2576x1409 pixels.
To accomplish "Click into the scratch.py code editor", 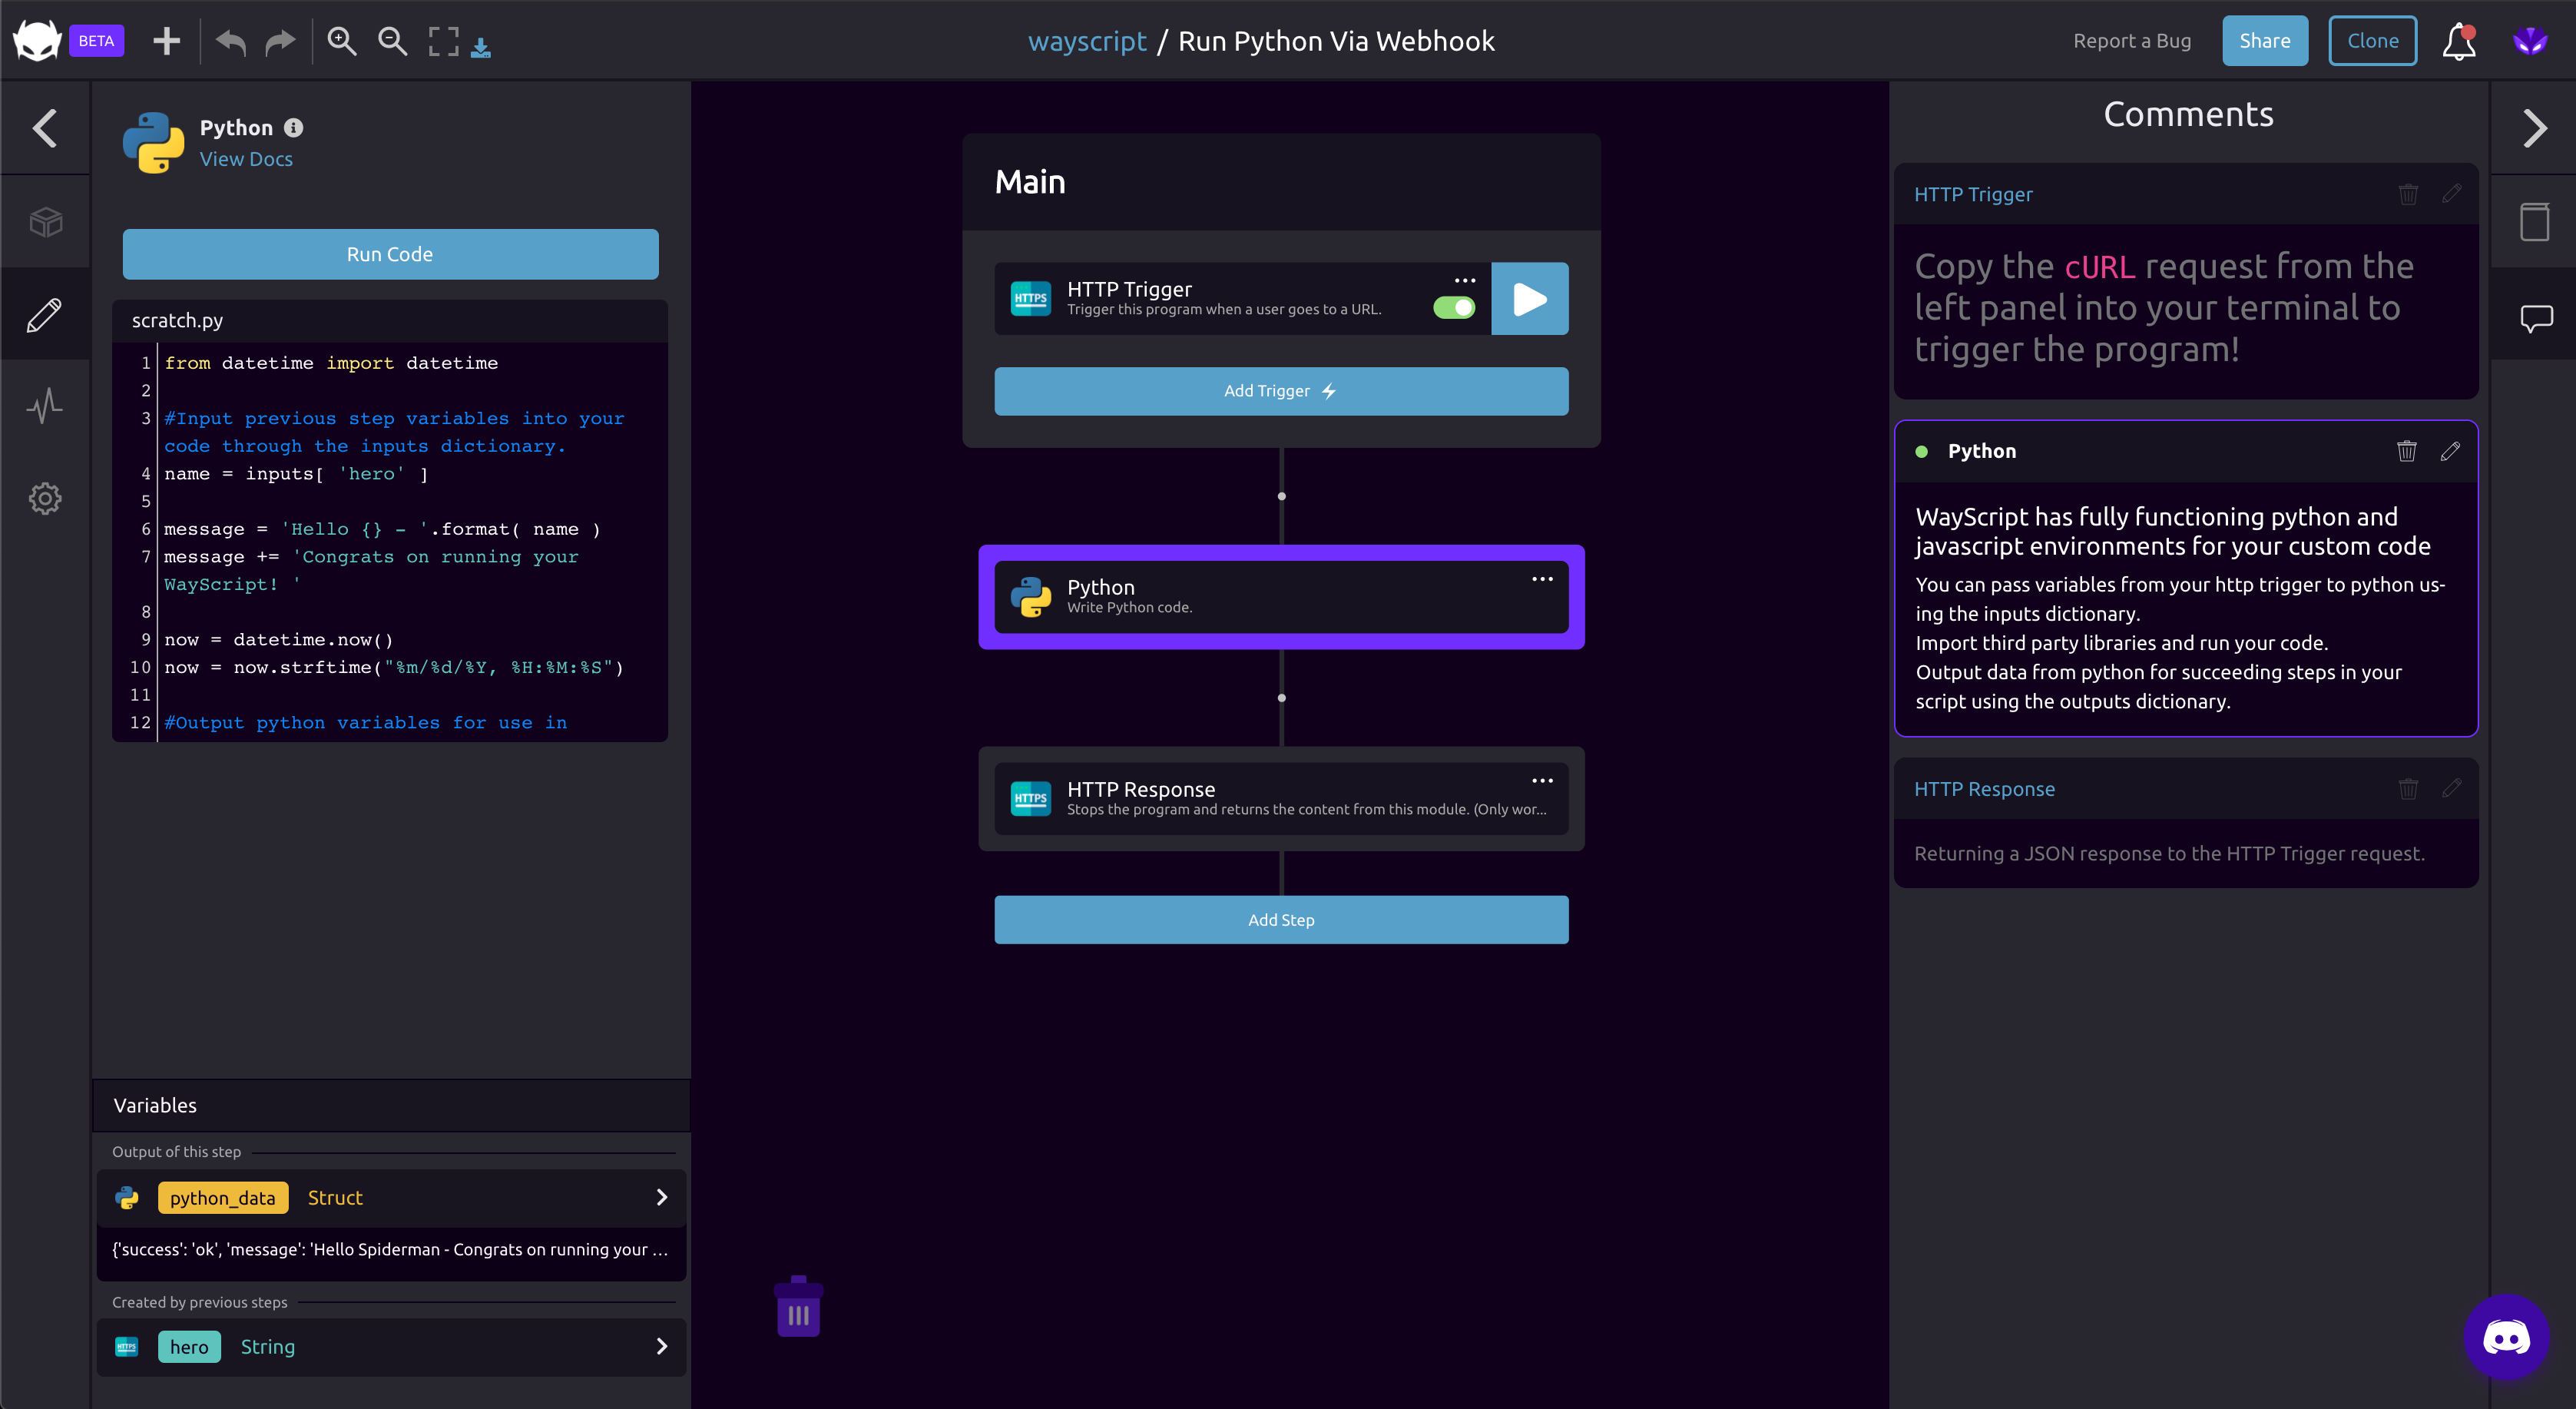I will tap(390, 542).
